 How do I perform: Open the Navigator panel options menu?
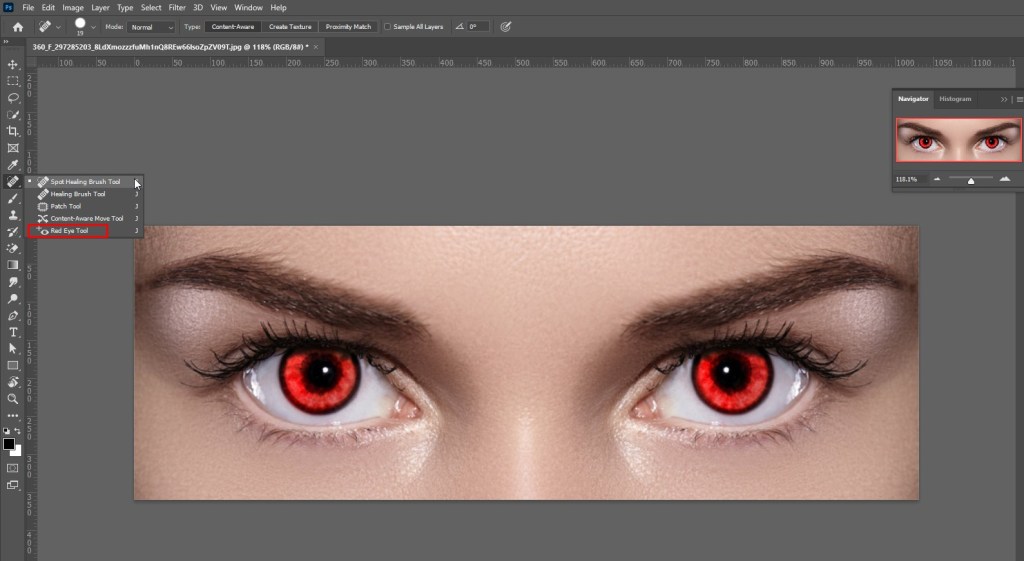[1018, 99]
